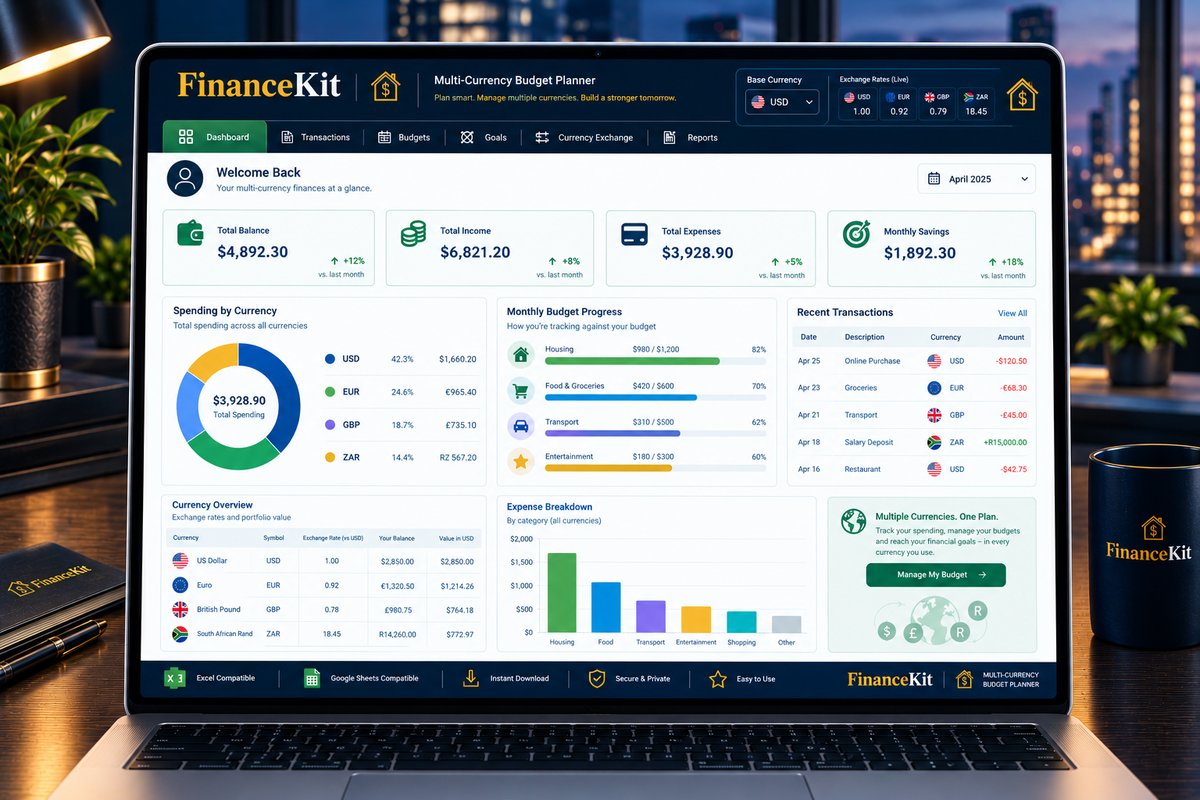
Task: Click the Shopping bar label in Expense Breakdown
Action: [741, 642]
